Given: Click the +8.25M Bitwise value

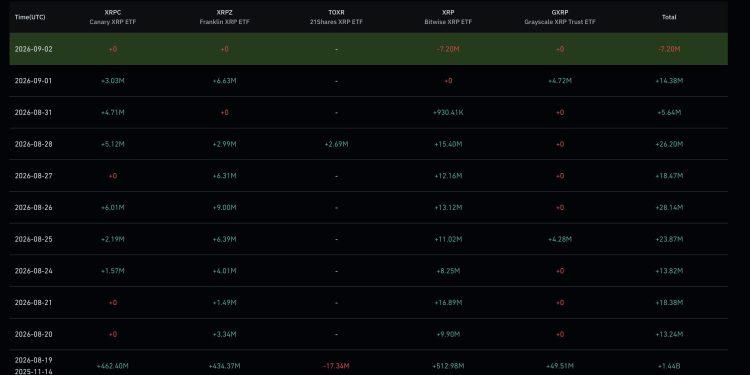Looking at the screenshot, I should click(448, 271).
